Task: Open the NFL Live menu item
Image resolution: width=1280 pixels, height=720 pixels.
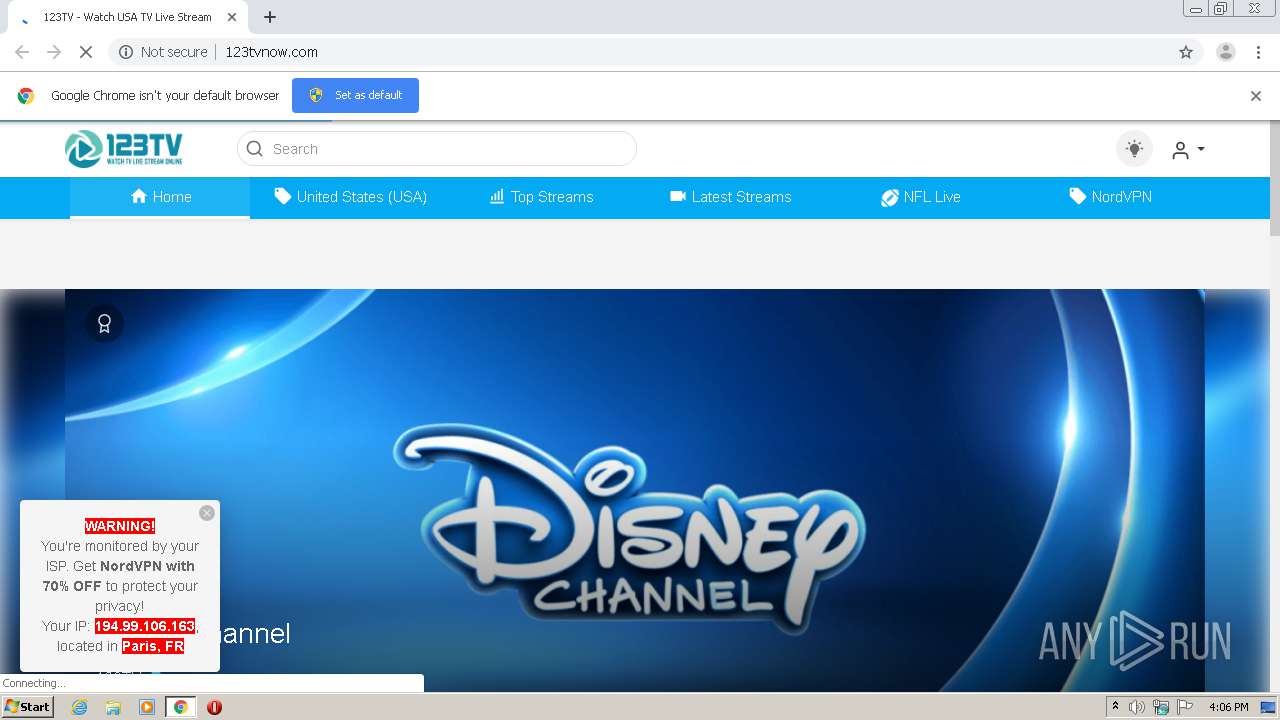Action: point(920,197)
